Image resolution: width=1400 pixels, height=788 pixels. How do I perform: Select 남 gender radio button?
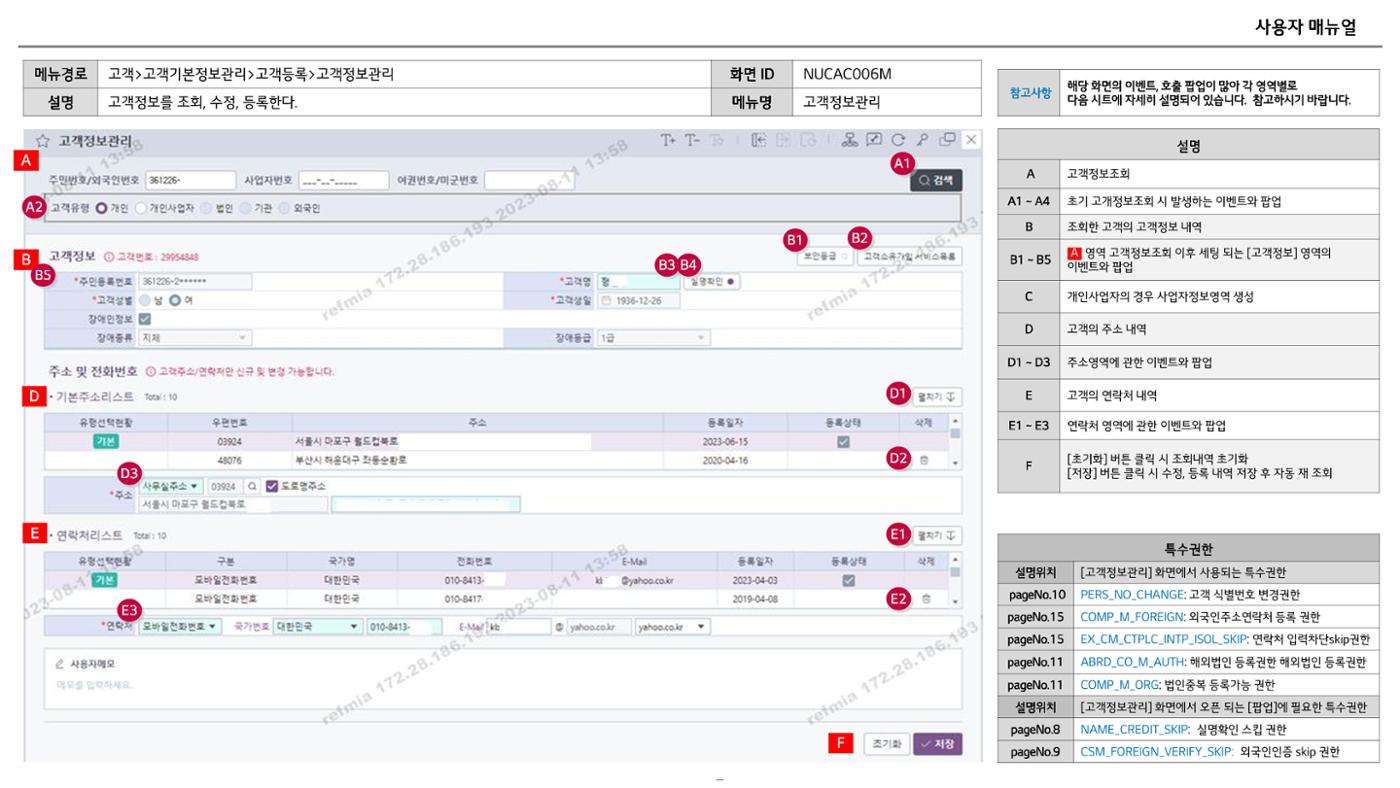tap(145, 300)
